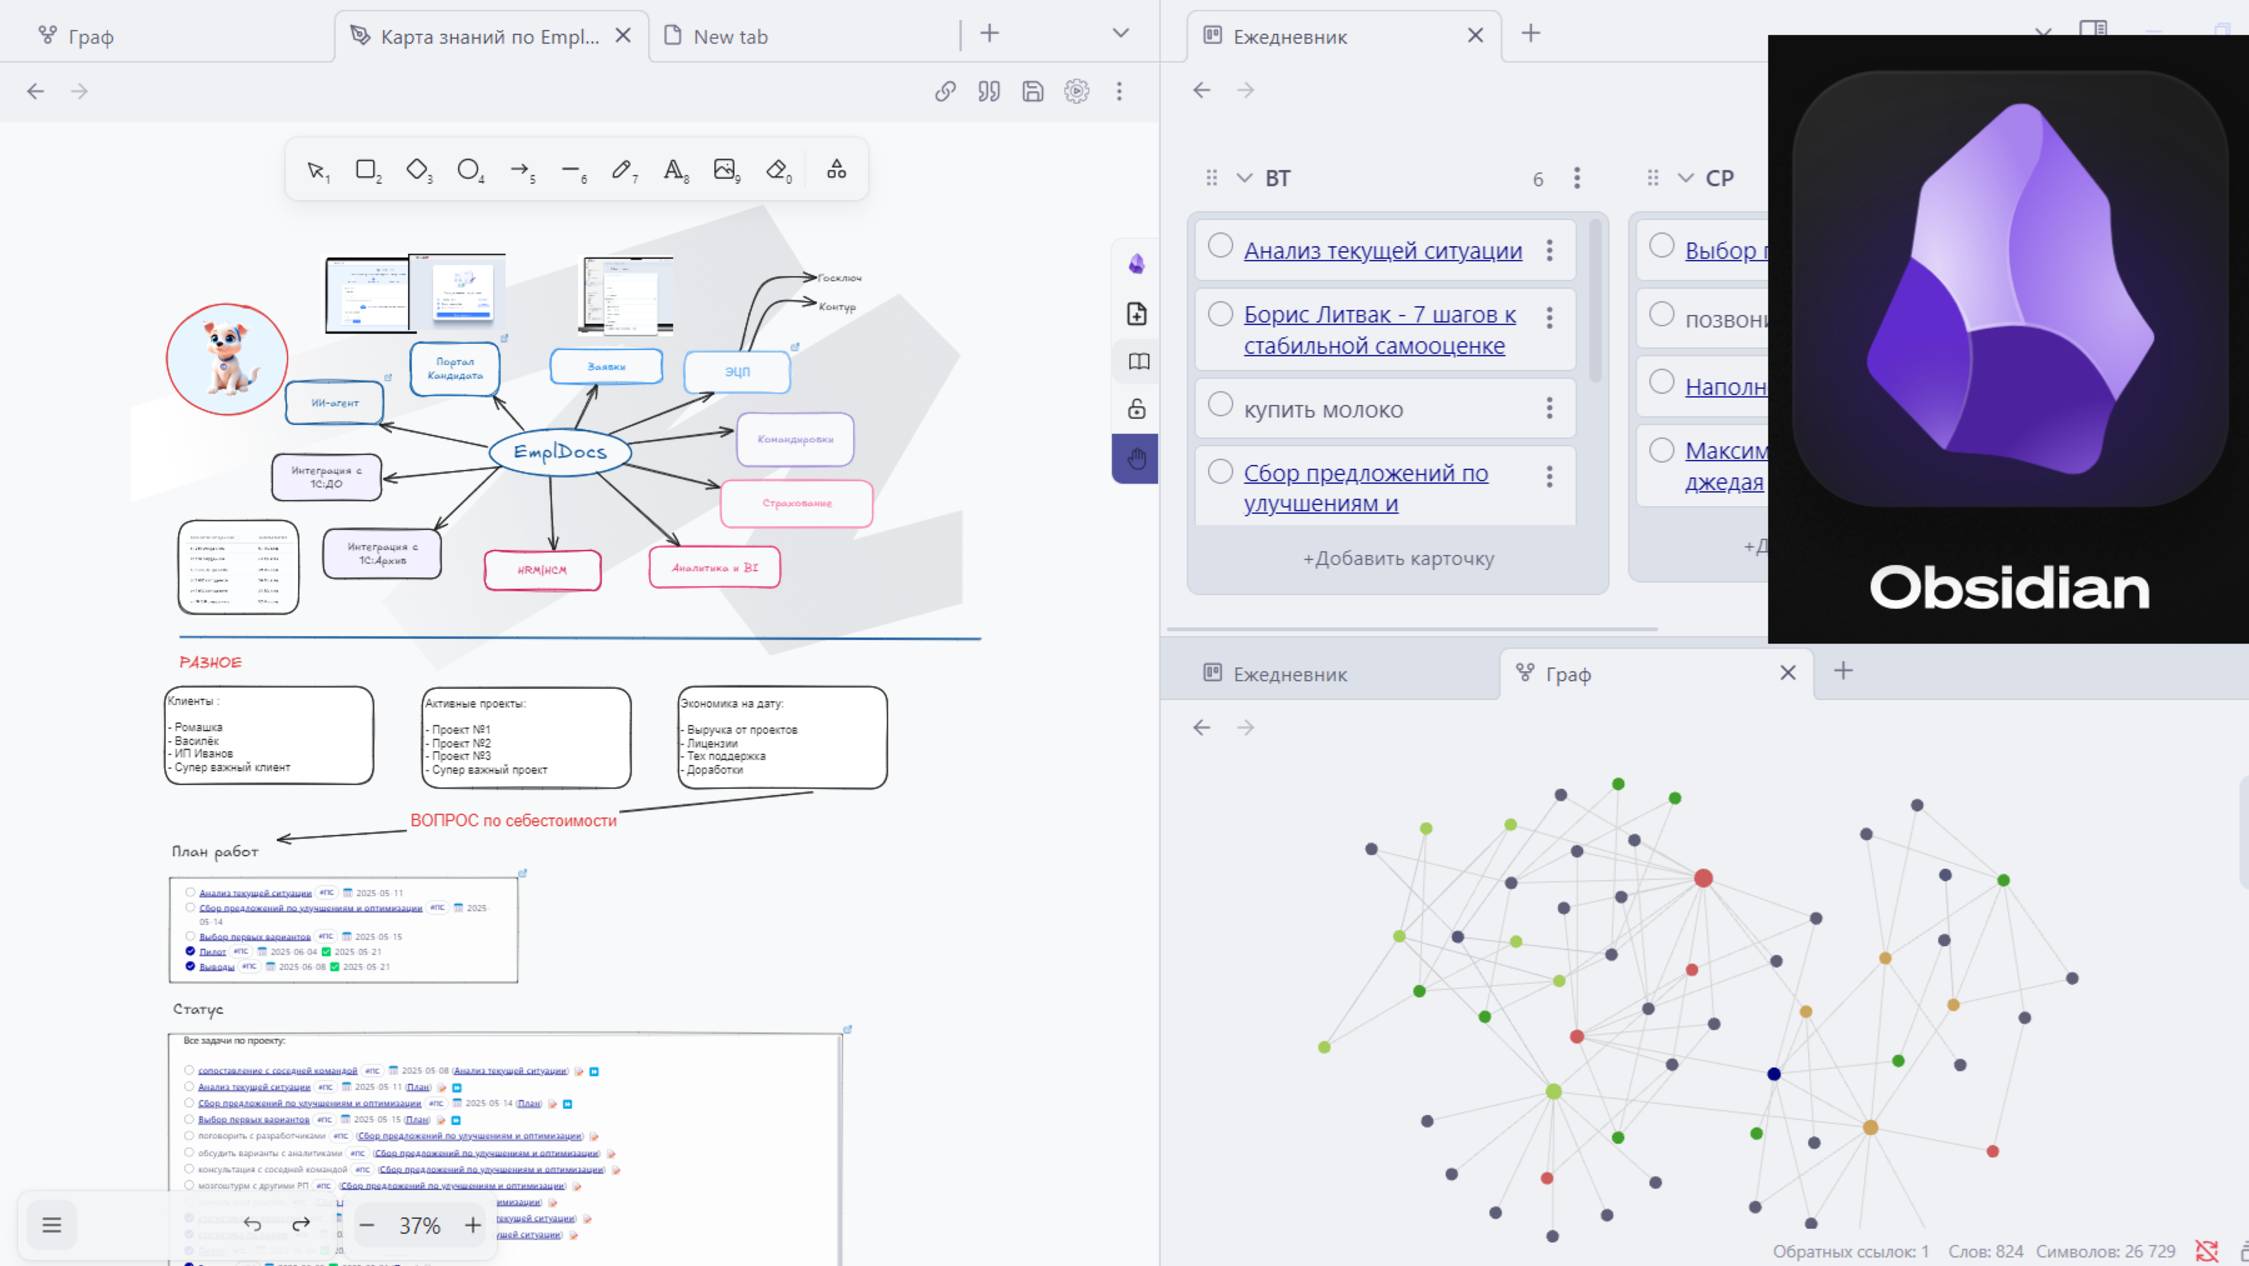2249x1266 pixels.
Task: Open menu for Сбор предложений card
Action: click(x=1549, y=476)
